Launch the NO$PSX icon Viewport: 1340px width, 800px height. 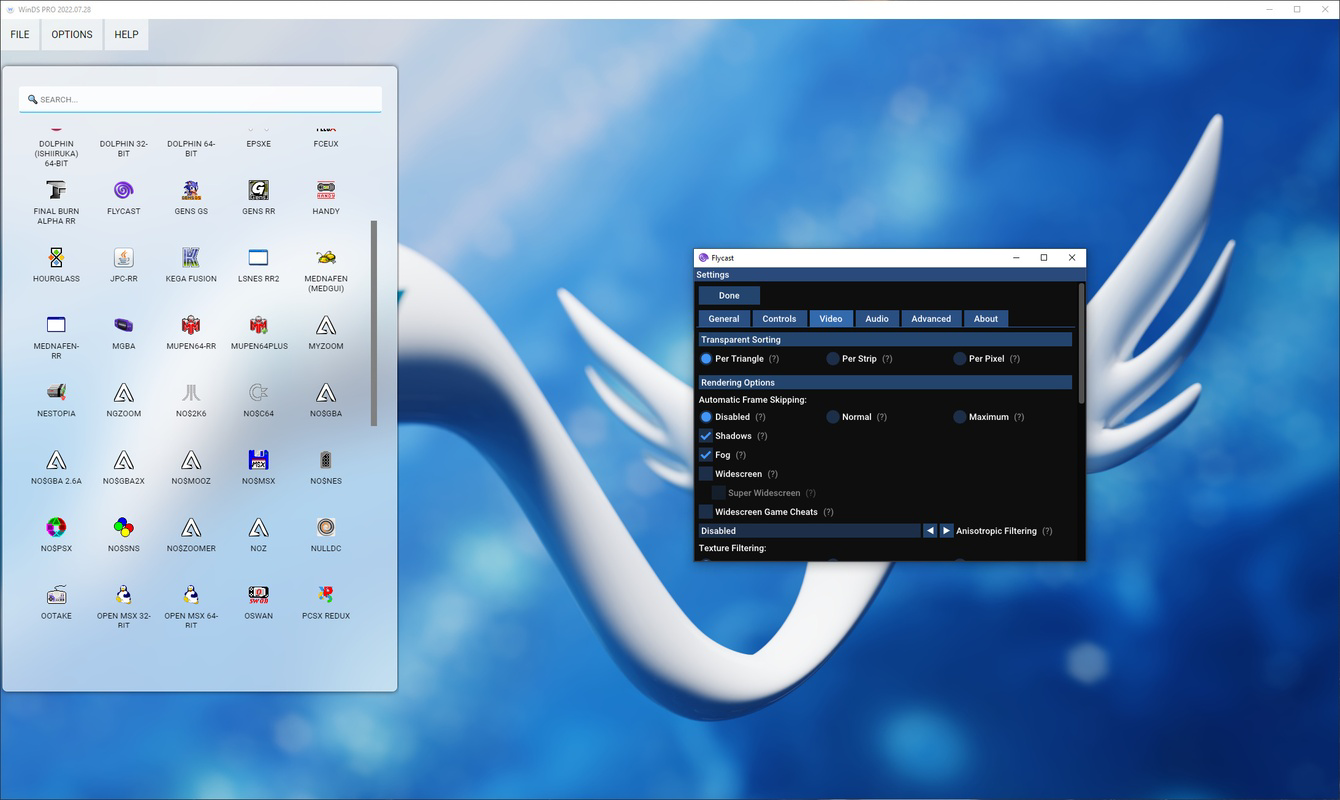56,527
